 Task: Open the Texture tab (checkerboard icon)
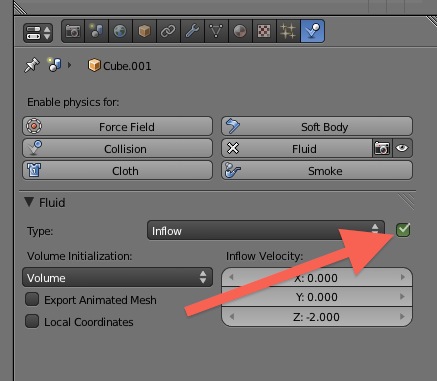264,31
